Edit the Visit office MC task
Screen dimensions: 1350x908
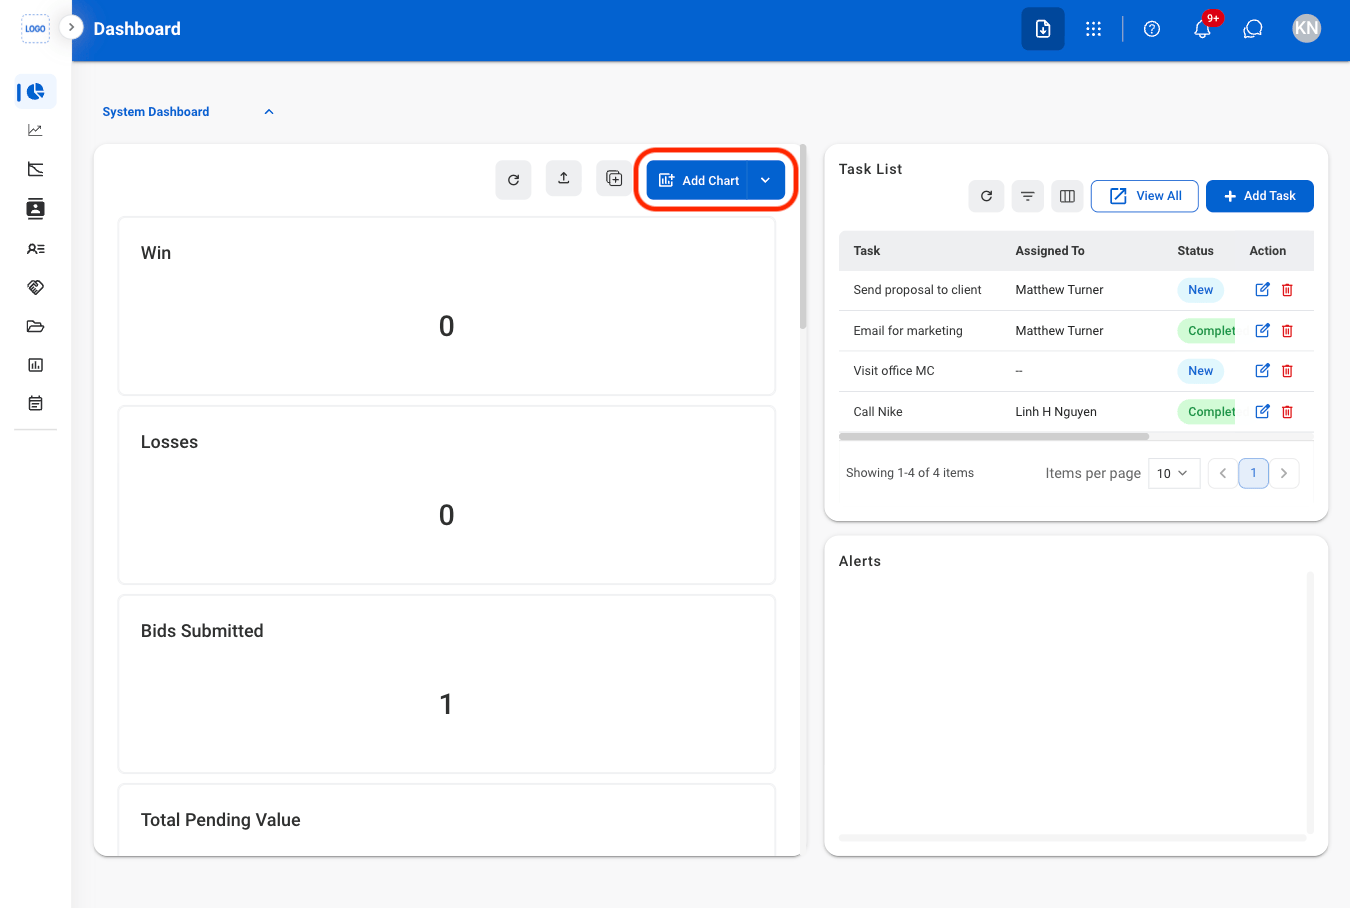pos(1263,371)
